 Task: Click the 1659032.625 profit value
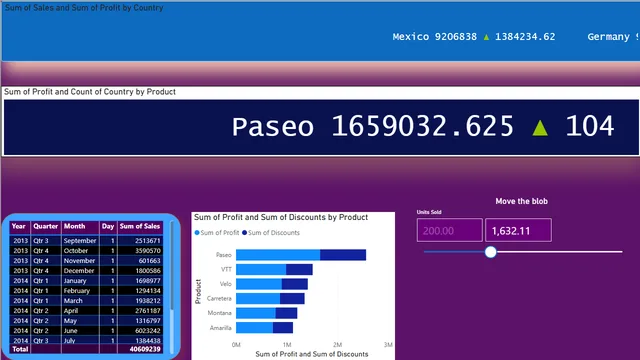(422, 126)
